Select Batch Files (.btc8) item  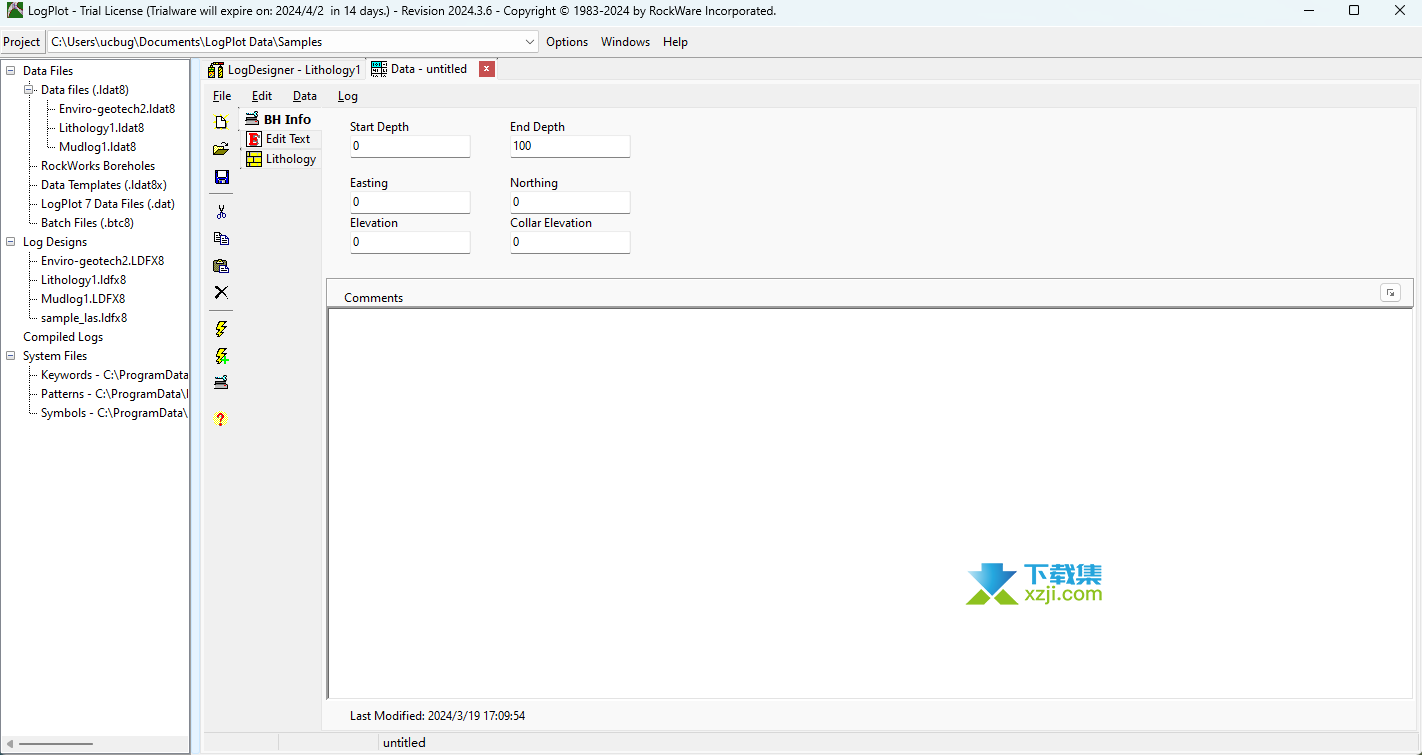87,223
